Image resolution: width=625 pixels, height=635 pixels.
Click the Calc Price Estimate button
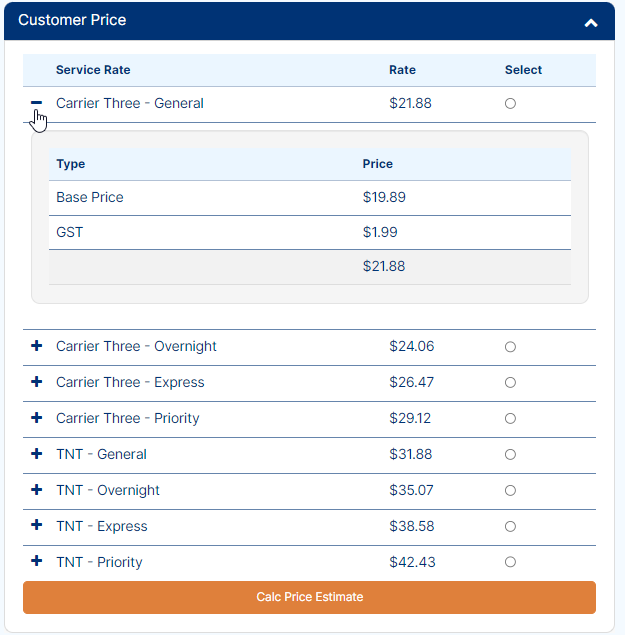[x=309, y=597]
